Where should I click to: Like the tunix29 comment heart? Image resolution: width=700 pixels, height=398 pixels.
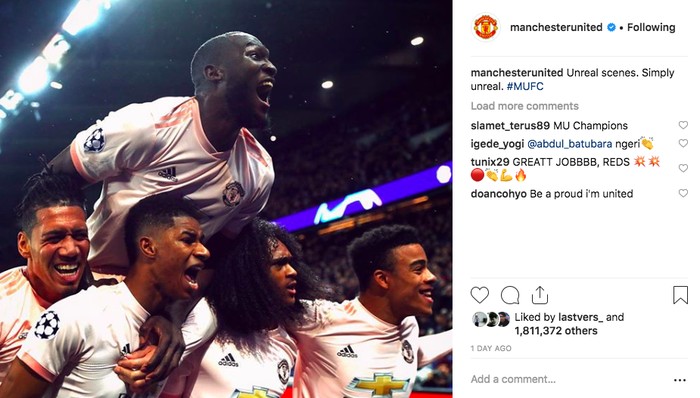pos(683,168)
